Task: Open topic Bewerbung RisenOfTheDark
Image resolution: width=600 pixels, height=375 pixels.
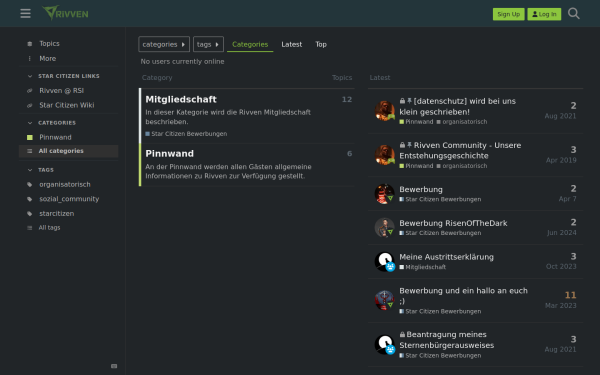Action: click(x=453, y=223)
